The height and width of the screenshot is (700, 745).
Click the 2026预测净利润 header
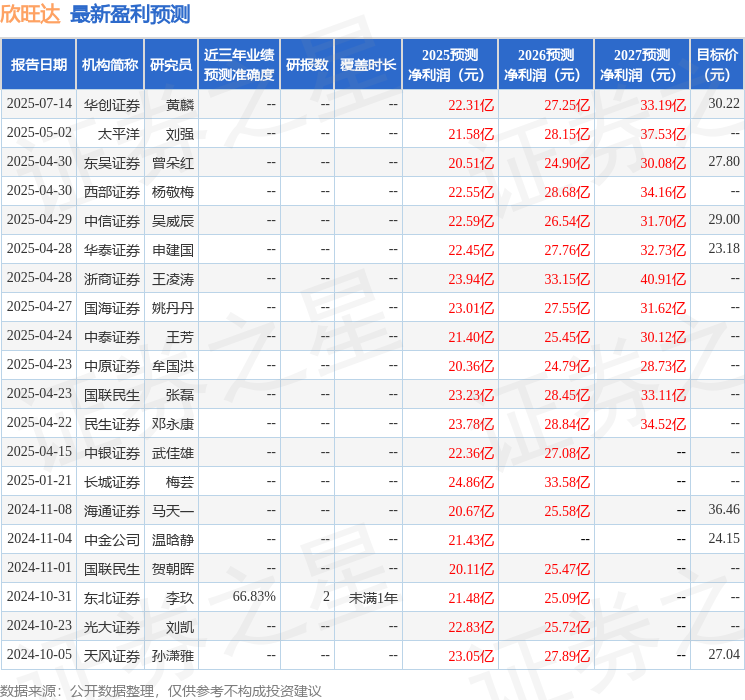point(546,65)
